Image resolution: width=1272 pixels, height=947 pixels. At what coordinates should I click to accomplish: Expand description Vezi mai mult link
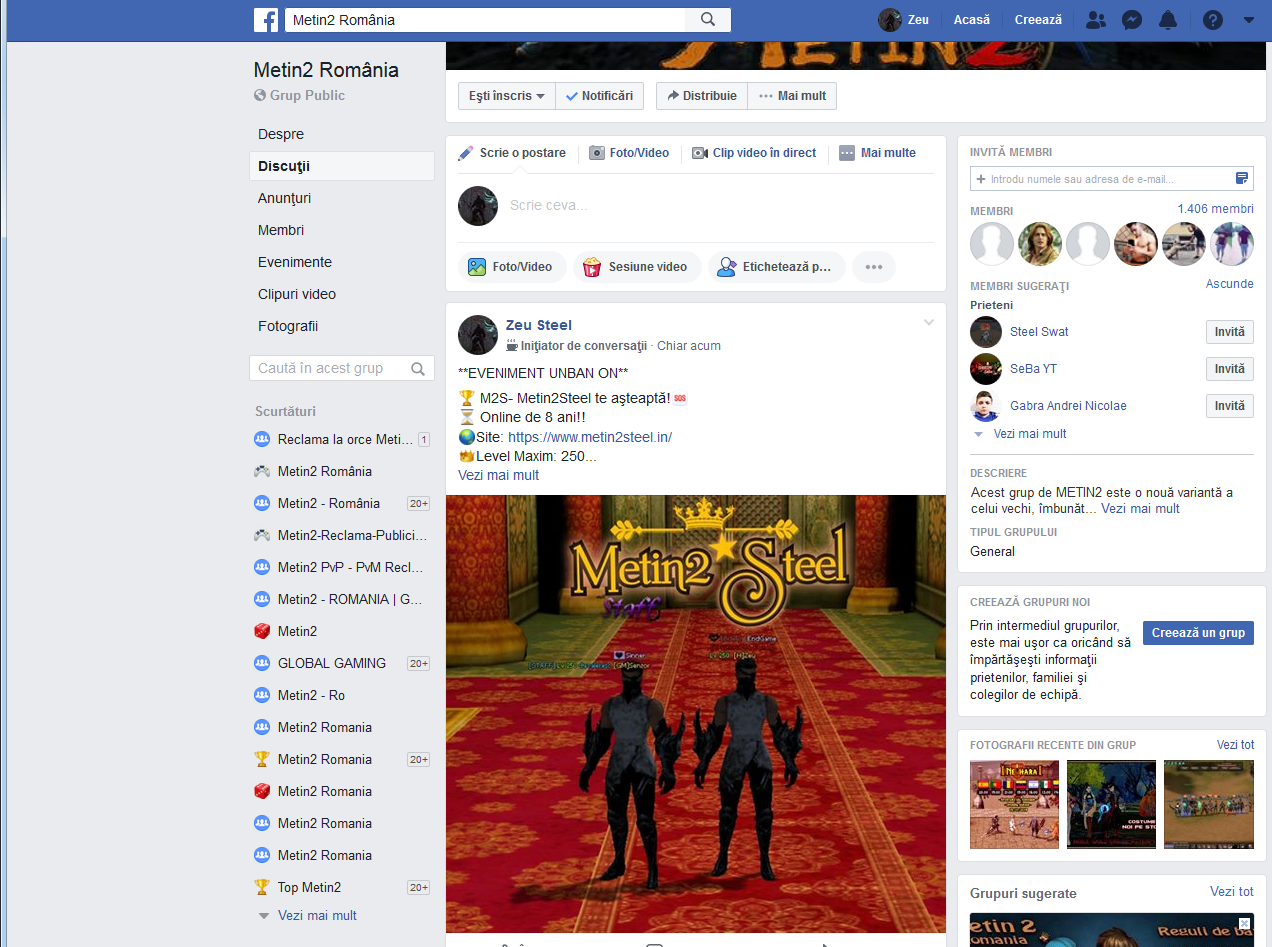[x=1140, y=509]
